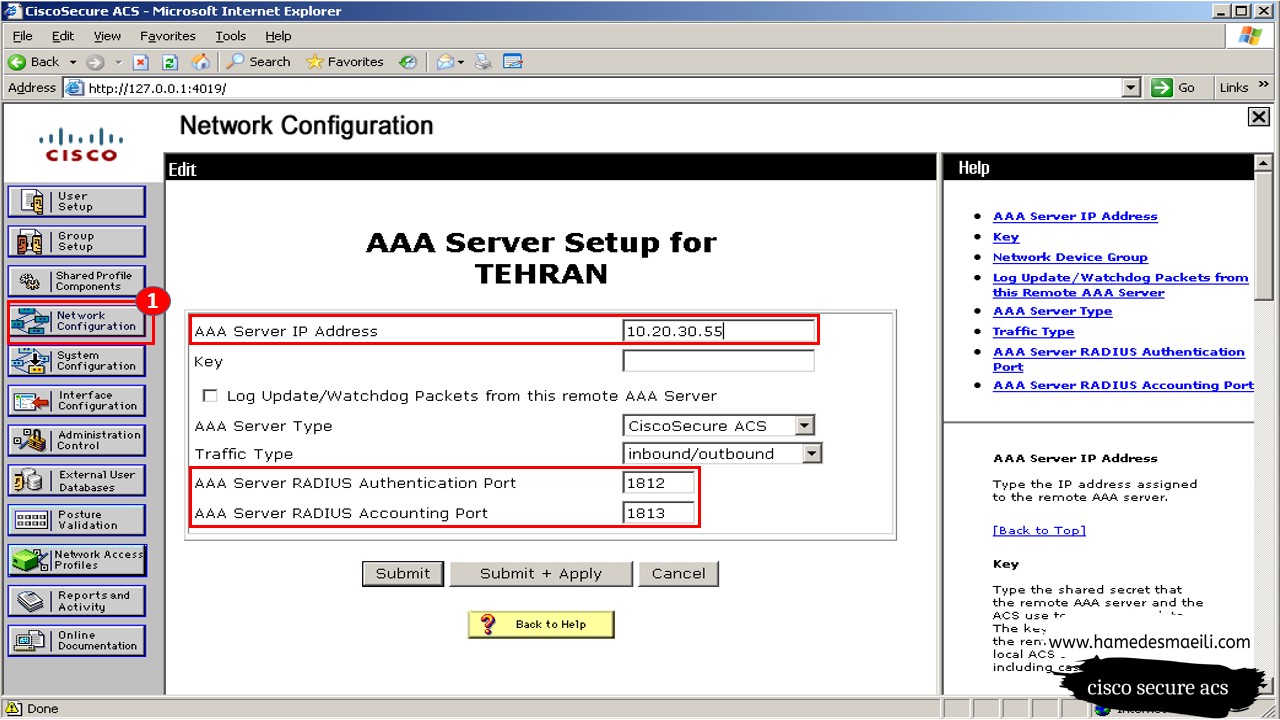Open the Back button history dropdown arrow

pos(73,62)
